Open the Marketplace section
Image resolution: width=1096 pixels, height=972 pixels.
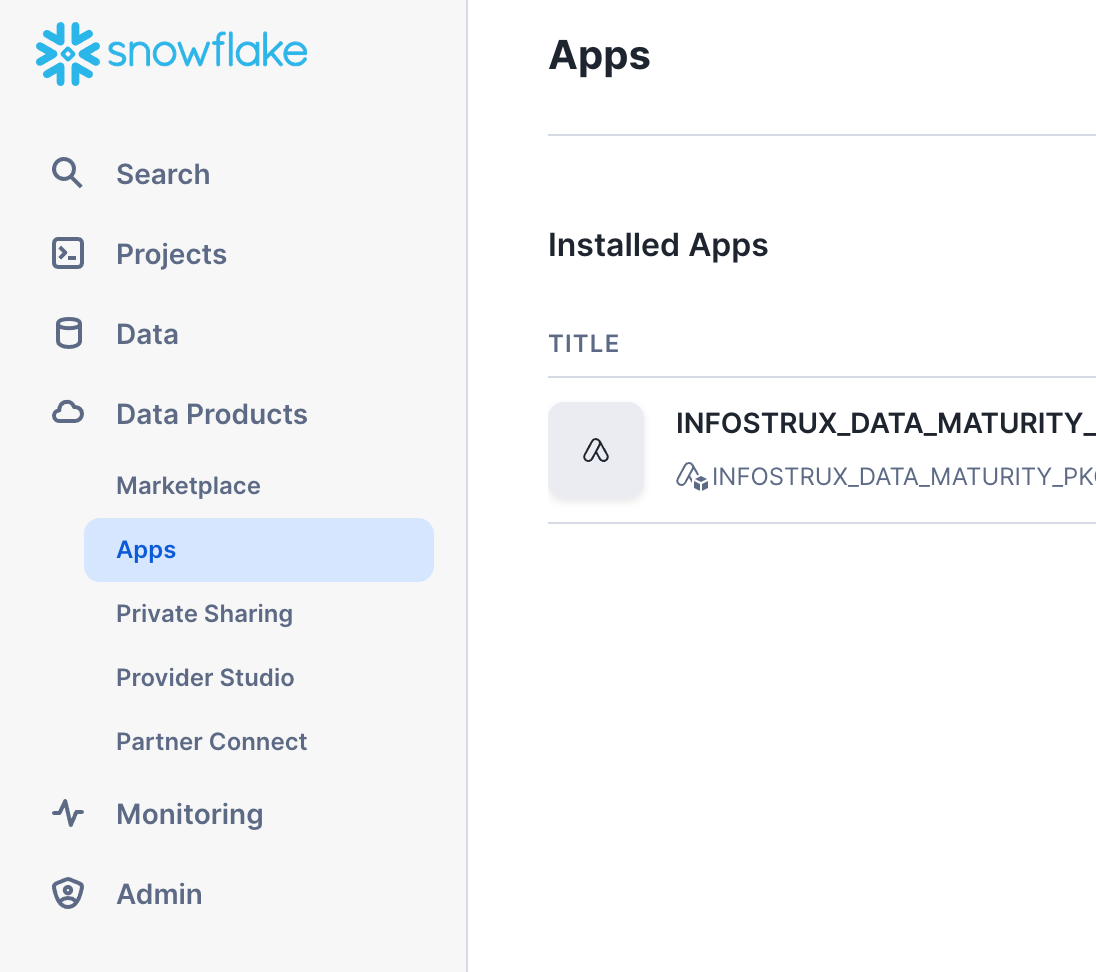(x=188, y=485)
